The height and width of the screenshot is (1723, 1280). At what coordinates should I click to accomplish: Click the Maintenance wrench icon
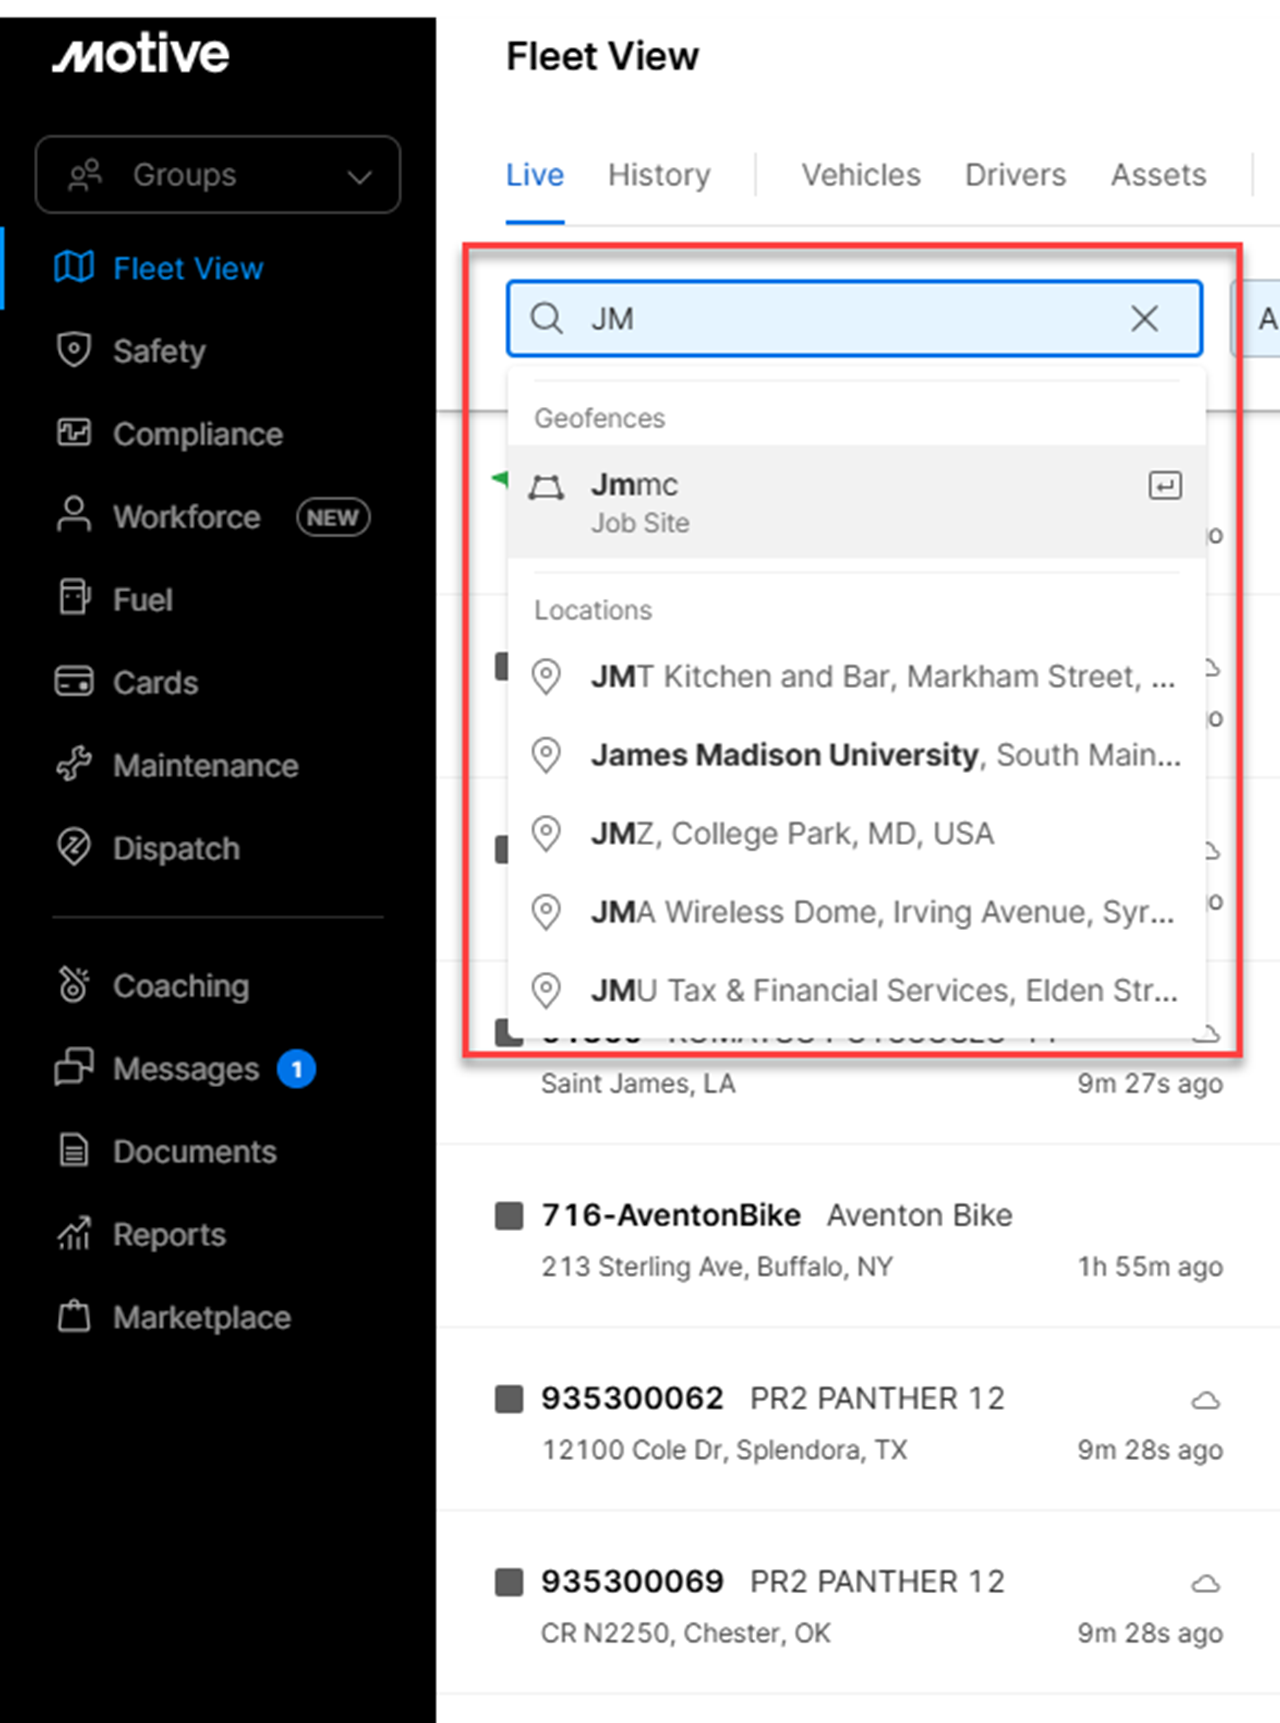tap(74, 764)
